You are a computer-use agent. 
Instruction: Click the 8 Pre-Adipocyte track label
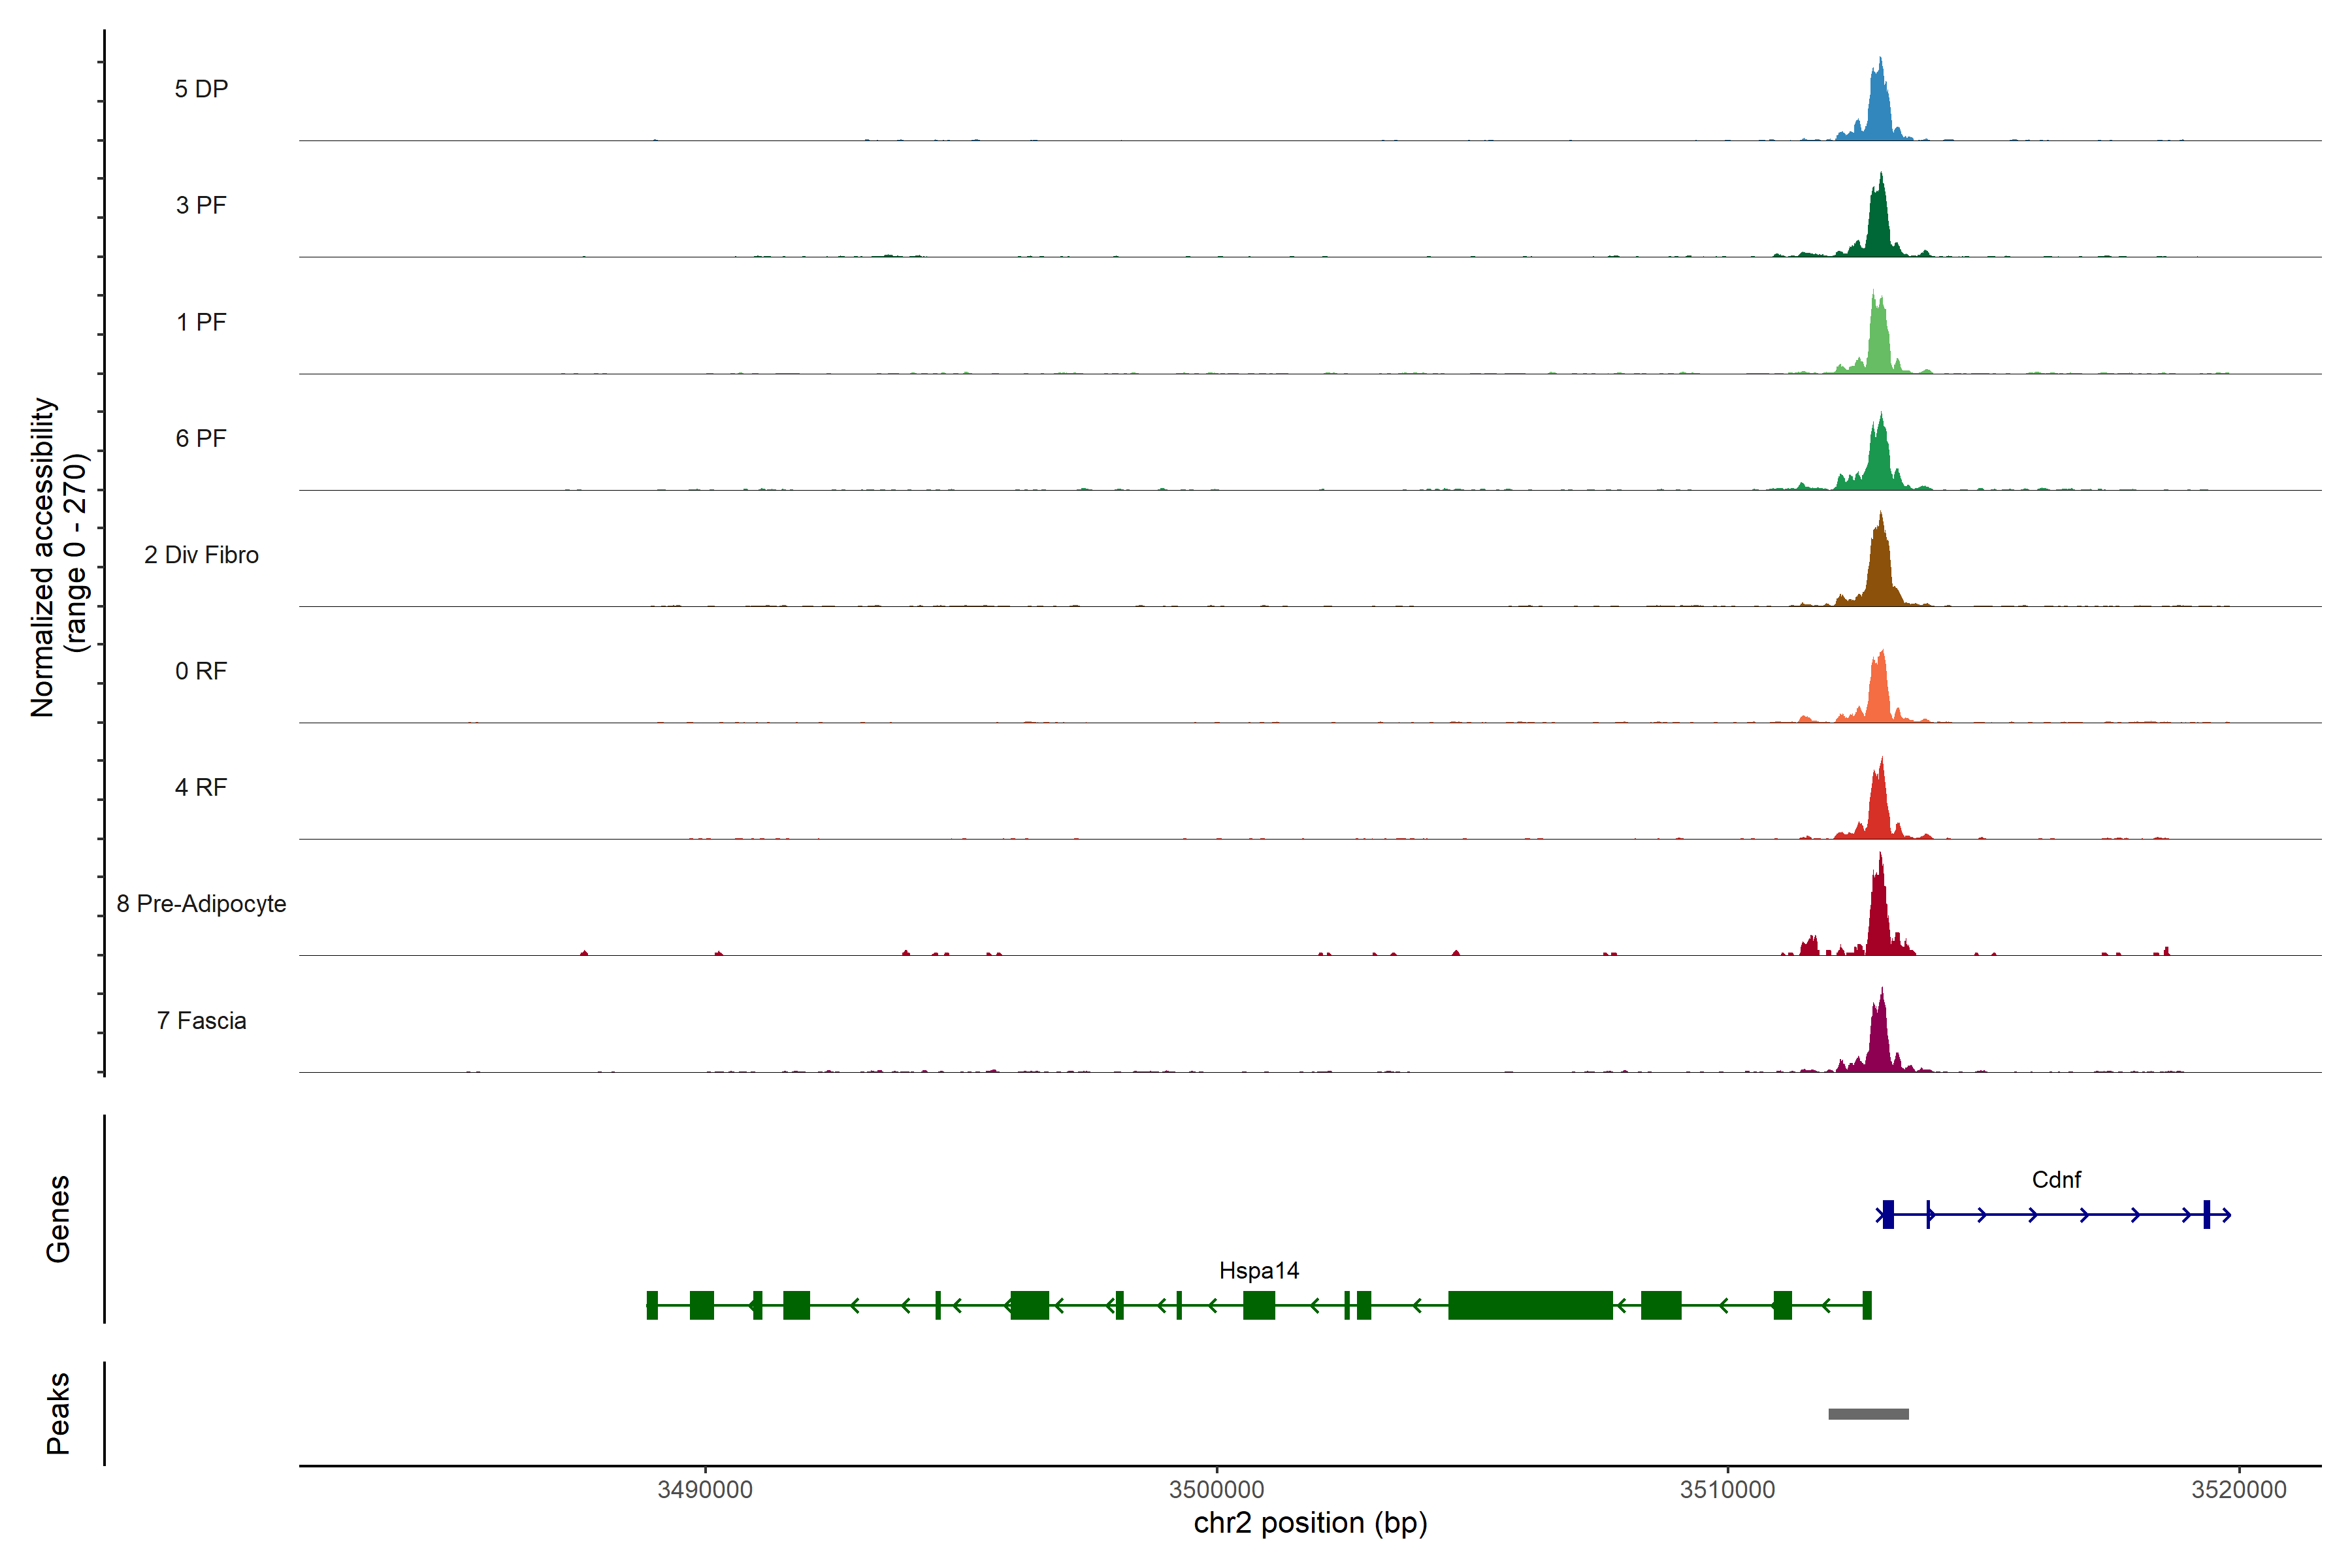201,904
